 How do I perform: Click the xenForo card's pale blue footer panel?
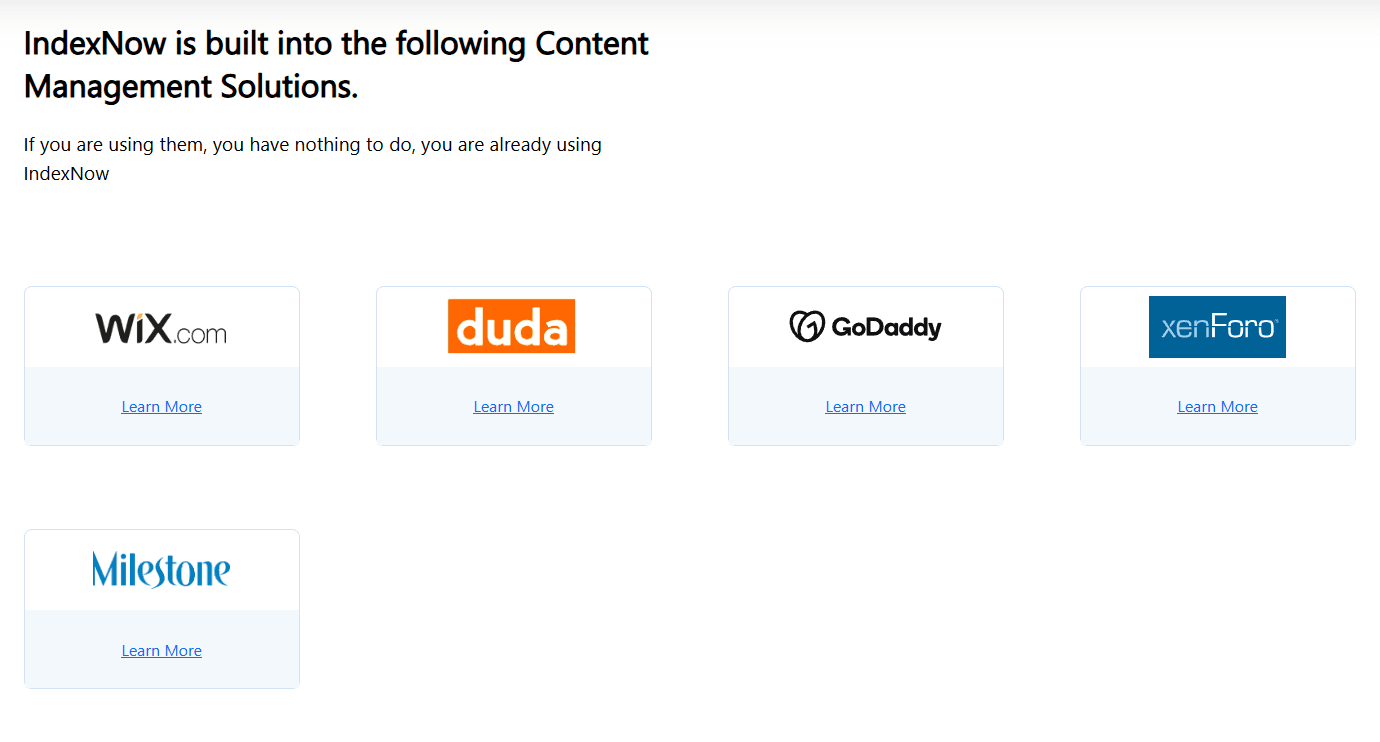(x=1218, y=406)
